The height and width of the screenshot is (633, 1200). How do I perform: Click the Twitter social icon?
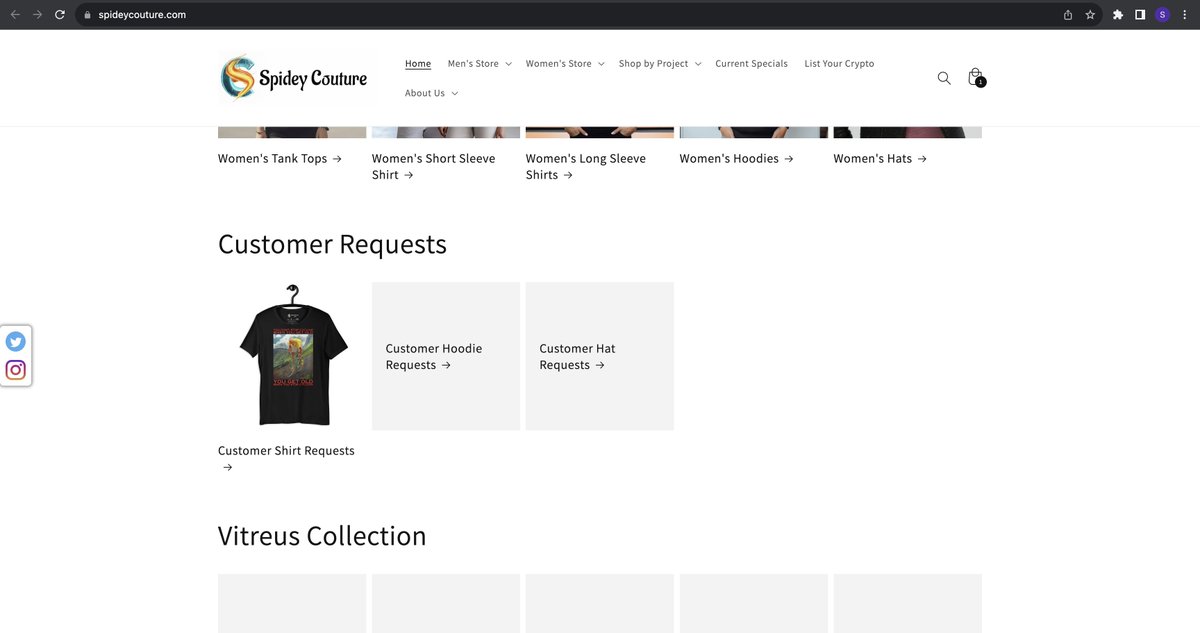tap(15, 341)
